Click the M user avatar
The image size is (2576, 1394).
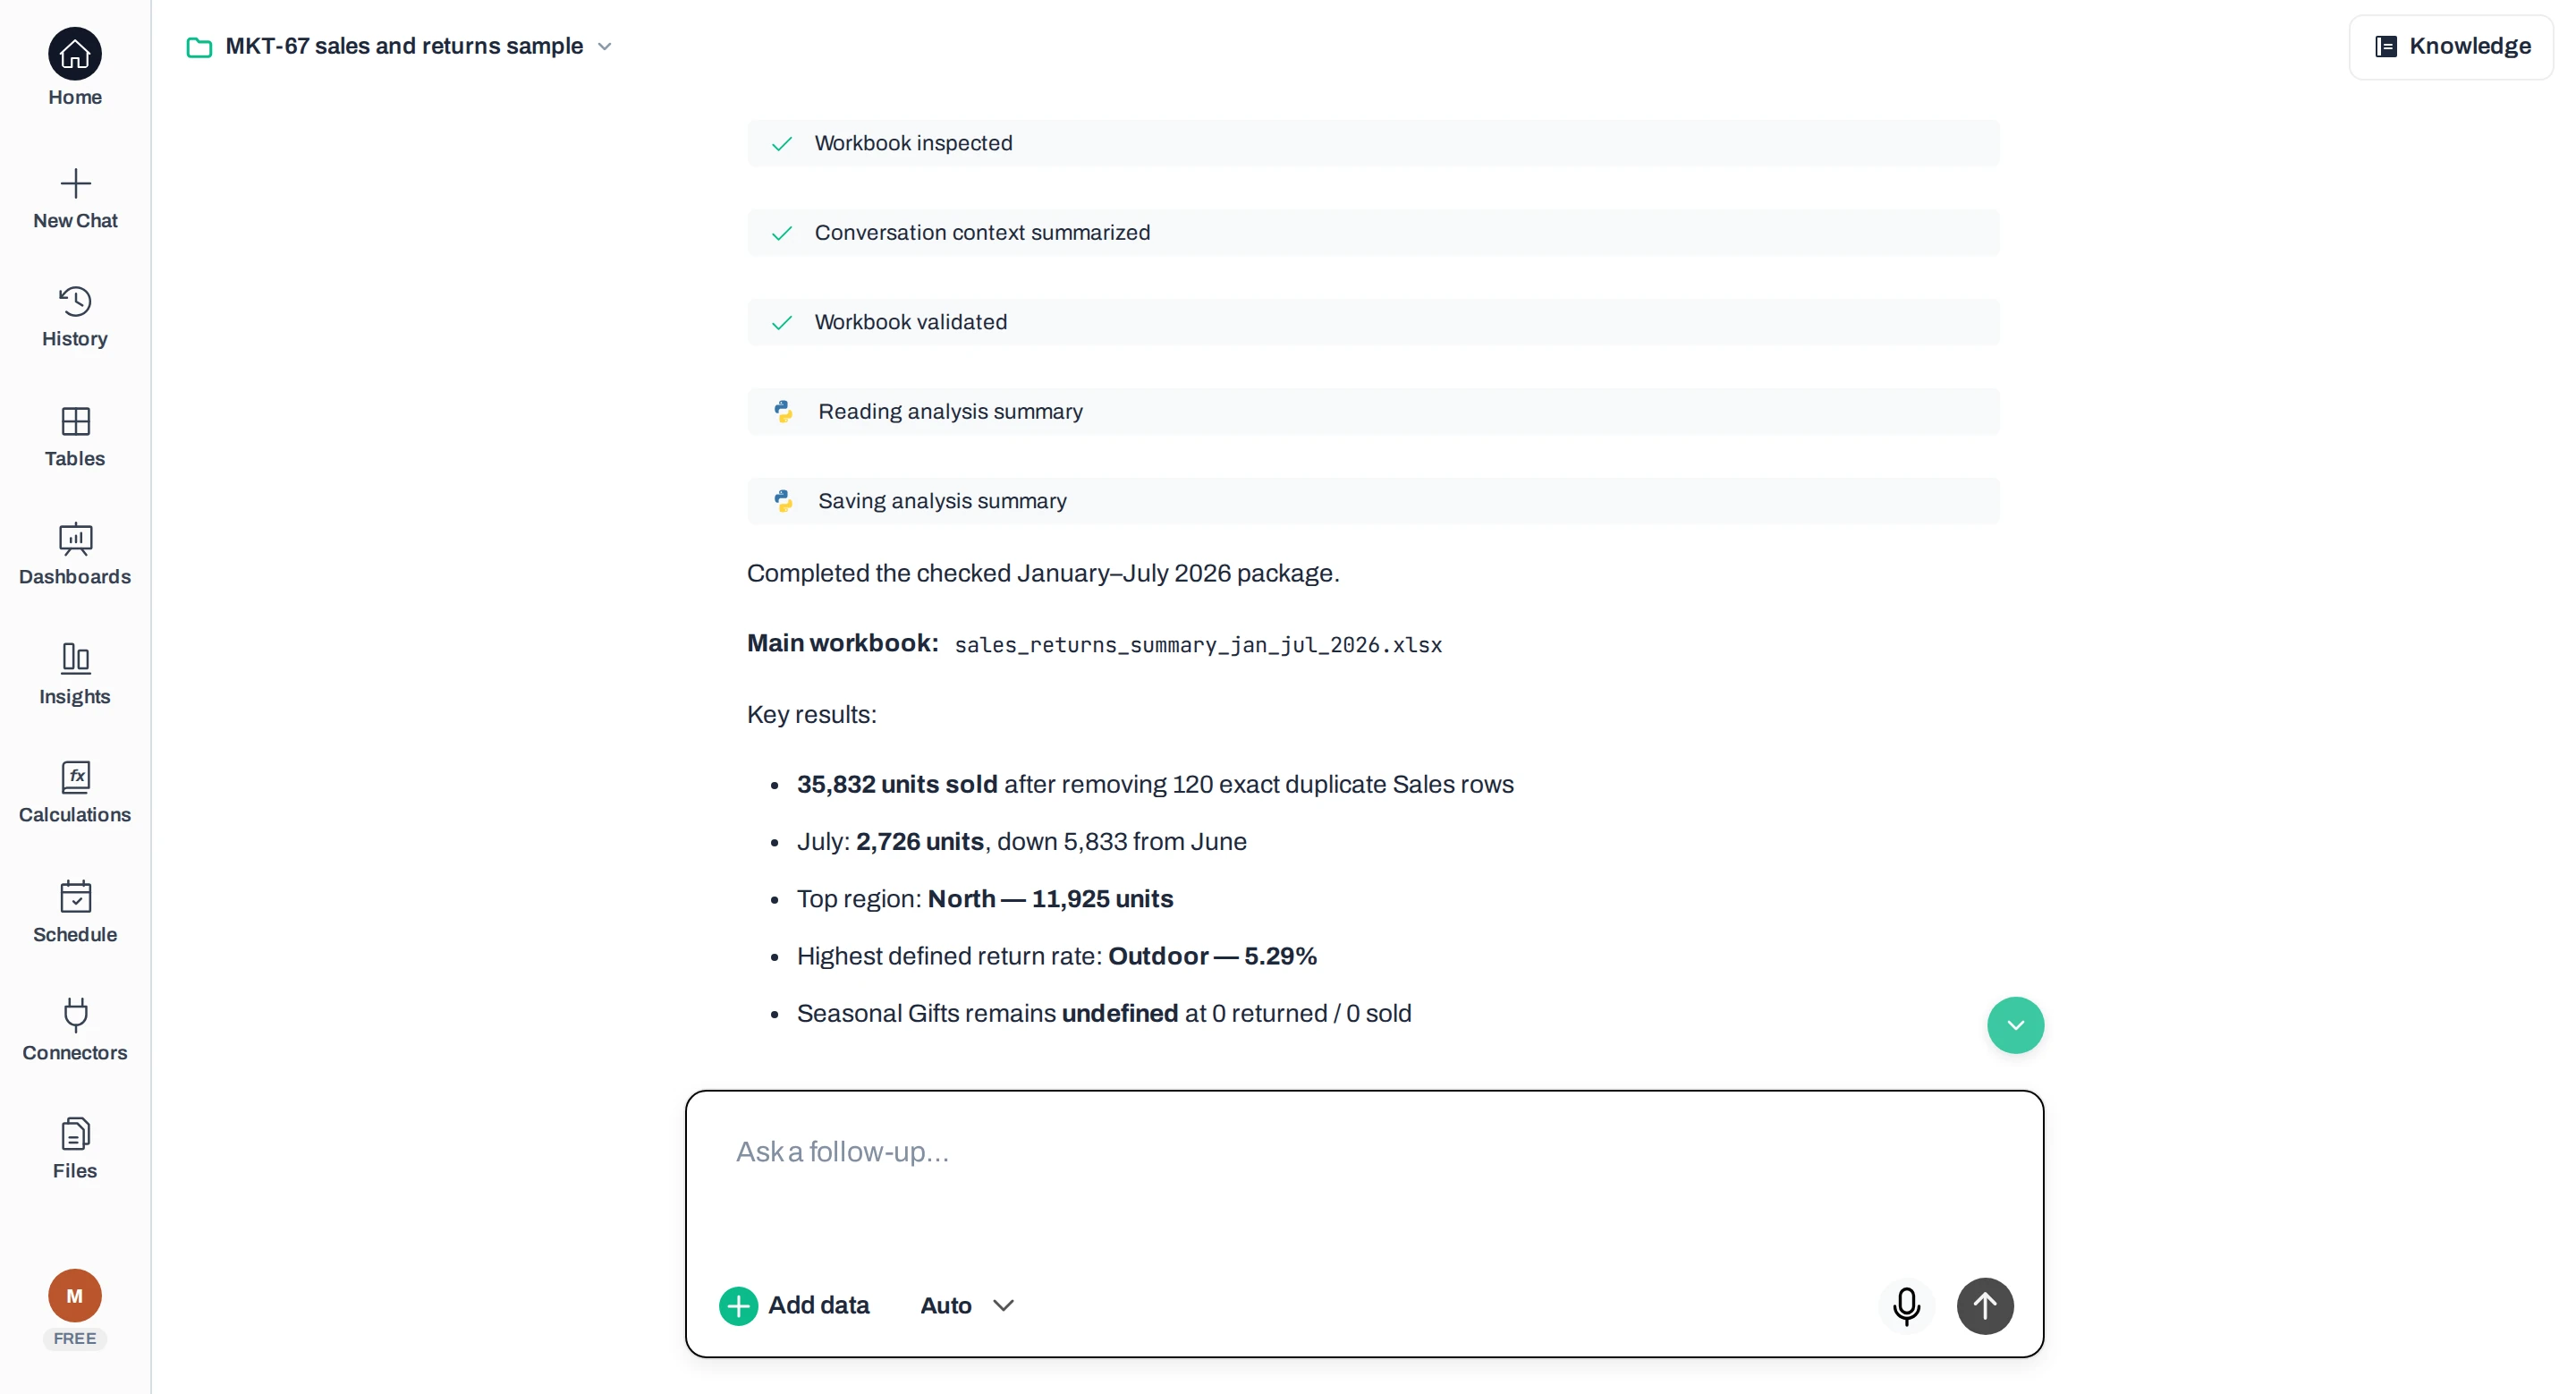pos(75,1296)
